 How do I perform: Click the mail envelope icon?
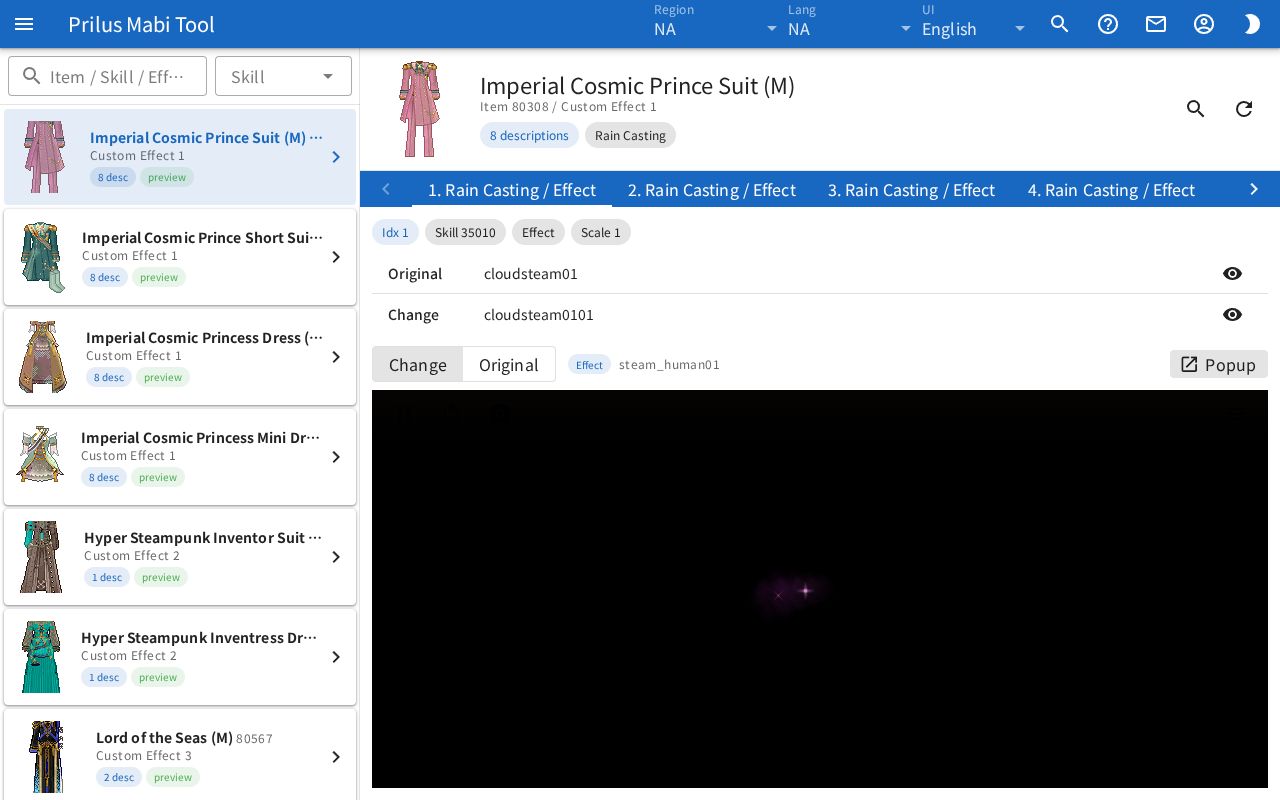click(1156, 24)
